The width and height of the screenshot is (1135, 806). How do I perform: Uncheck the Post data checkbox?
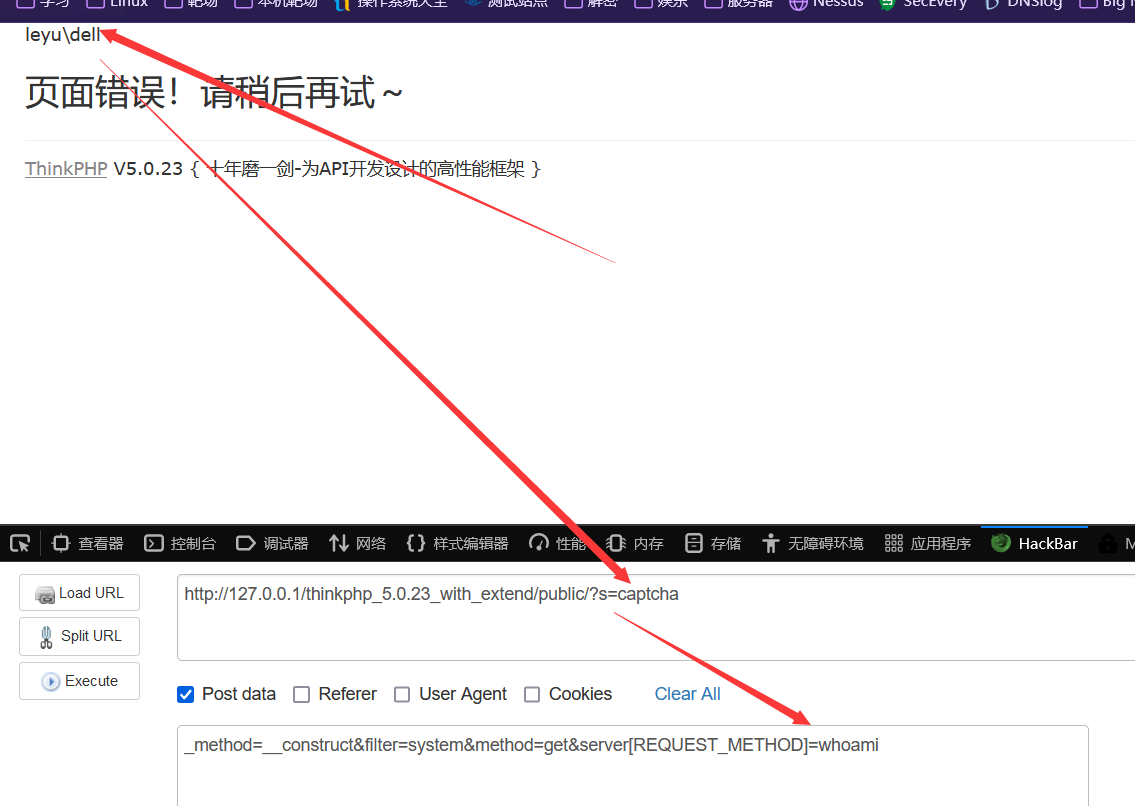point(185,694)
